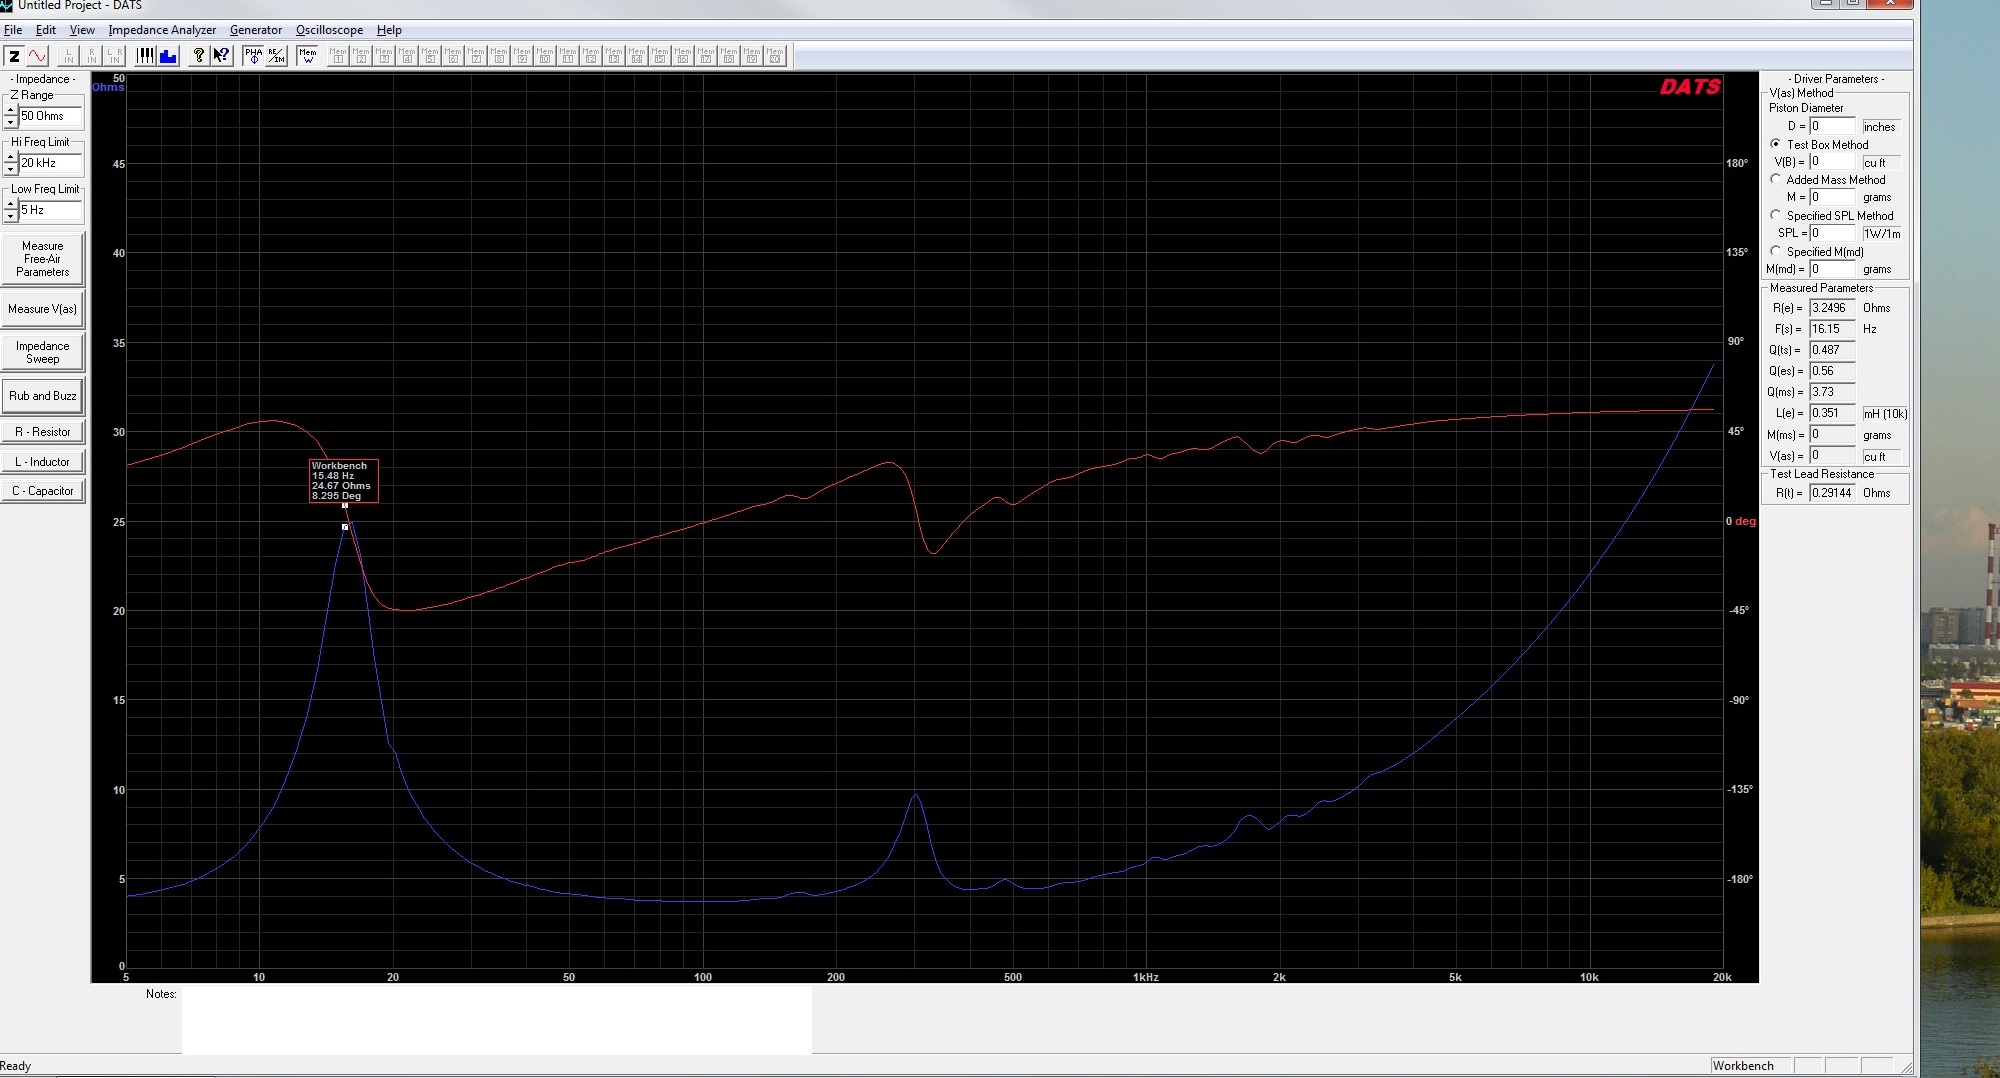Screen dimensions: 2000x1078
Task: Select the Mem 5 memory slot icon
Action: 430,56
